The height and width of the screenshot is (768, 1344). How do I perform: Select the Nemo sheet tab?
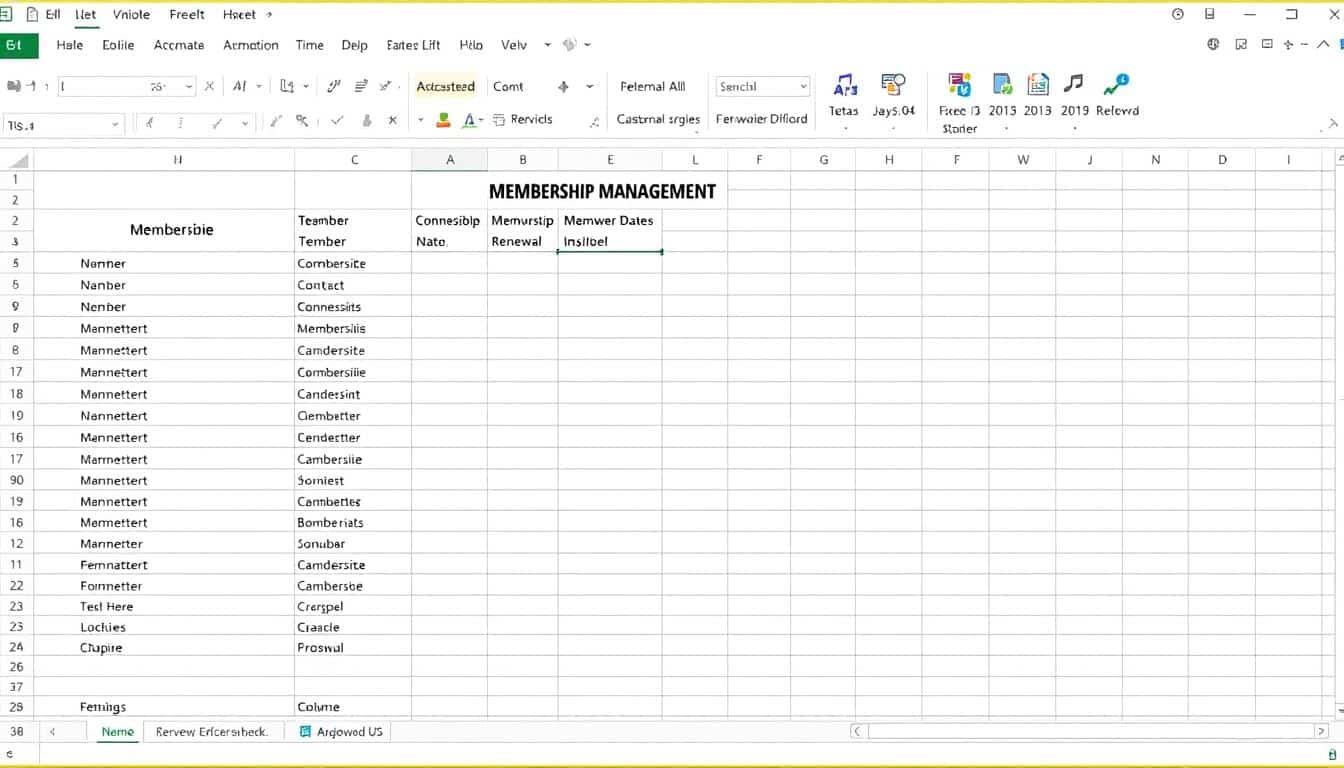pyautogui.click(x=117, y=732)
